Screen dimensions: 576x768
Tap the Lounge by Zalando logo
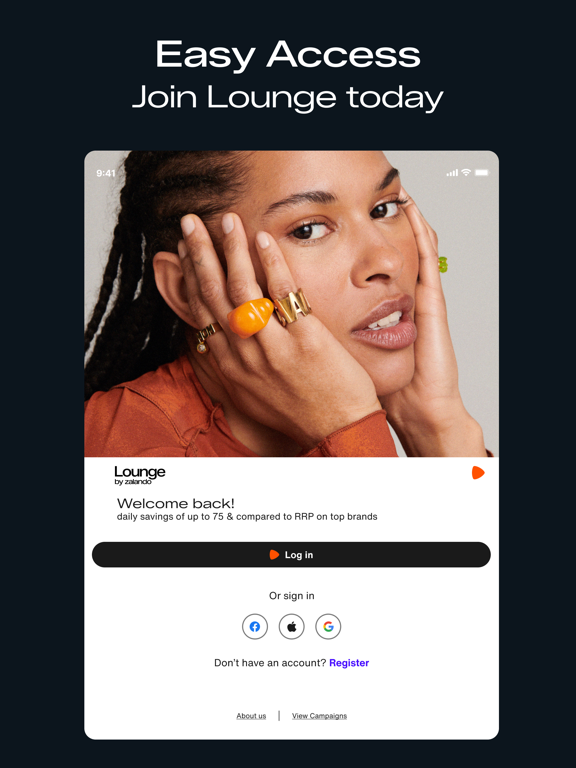click(x=140, y=475)
